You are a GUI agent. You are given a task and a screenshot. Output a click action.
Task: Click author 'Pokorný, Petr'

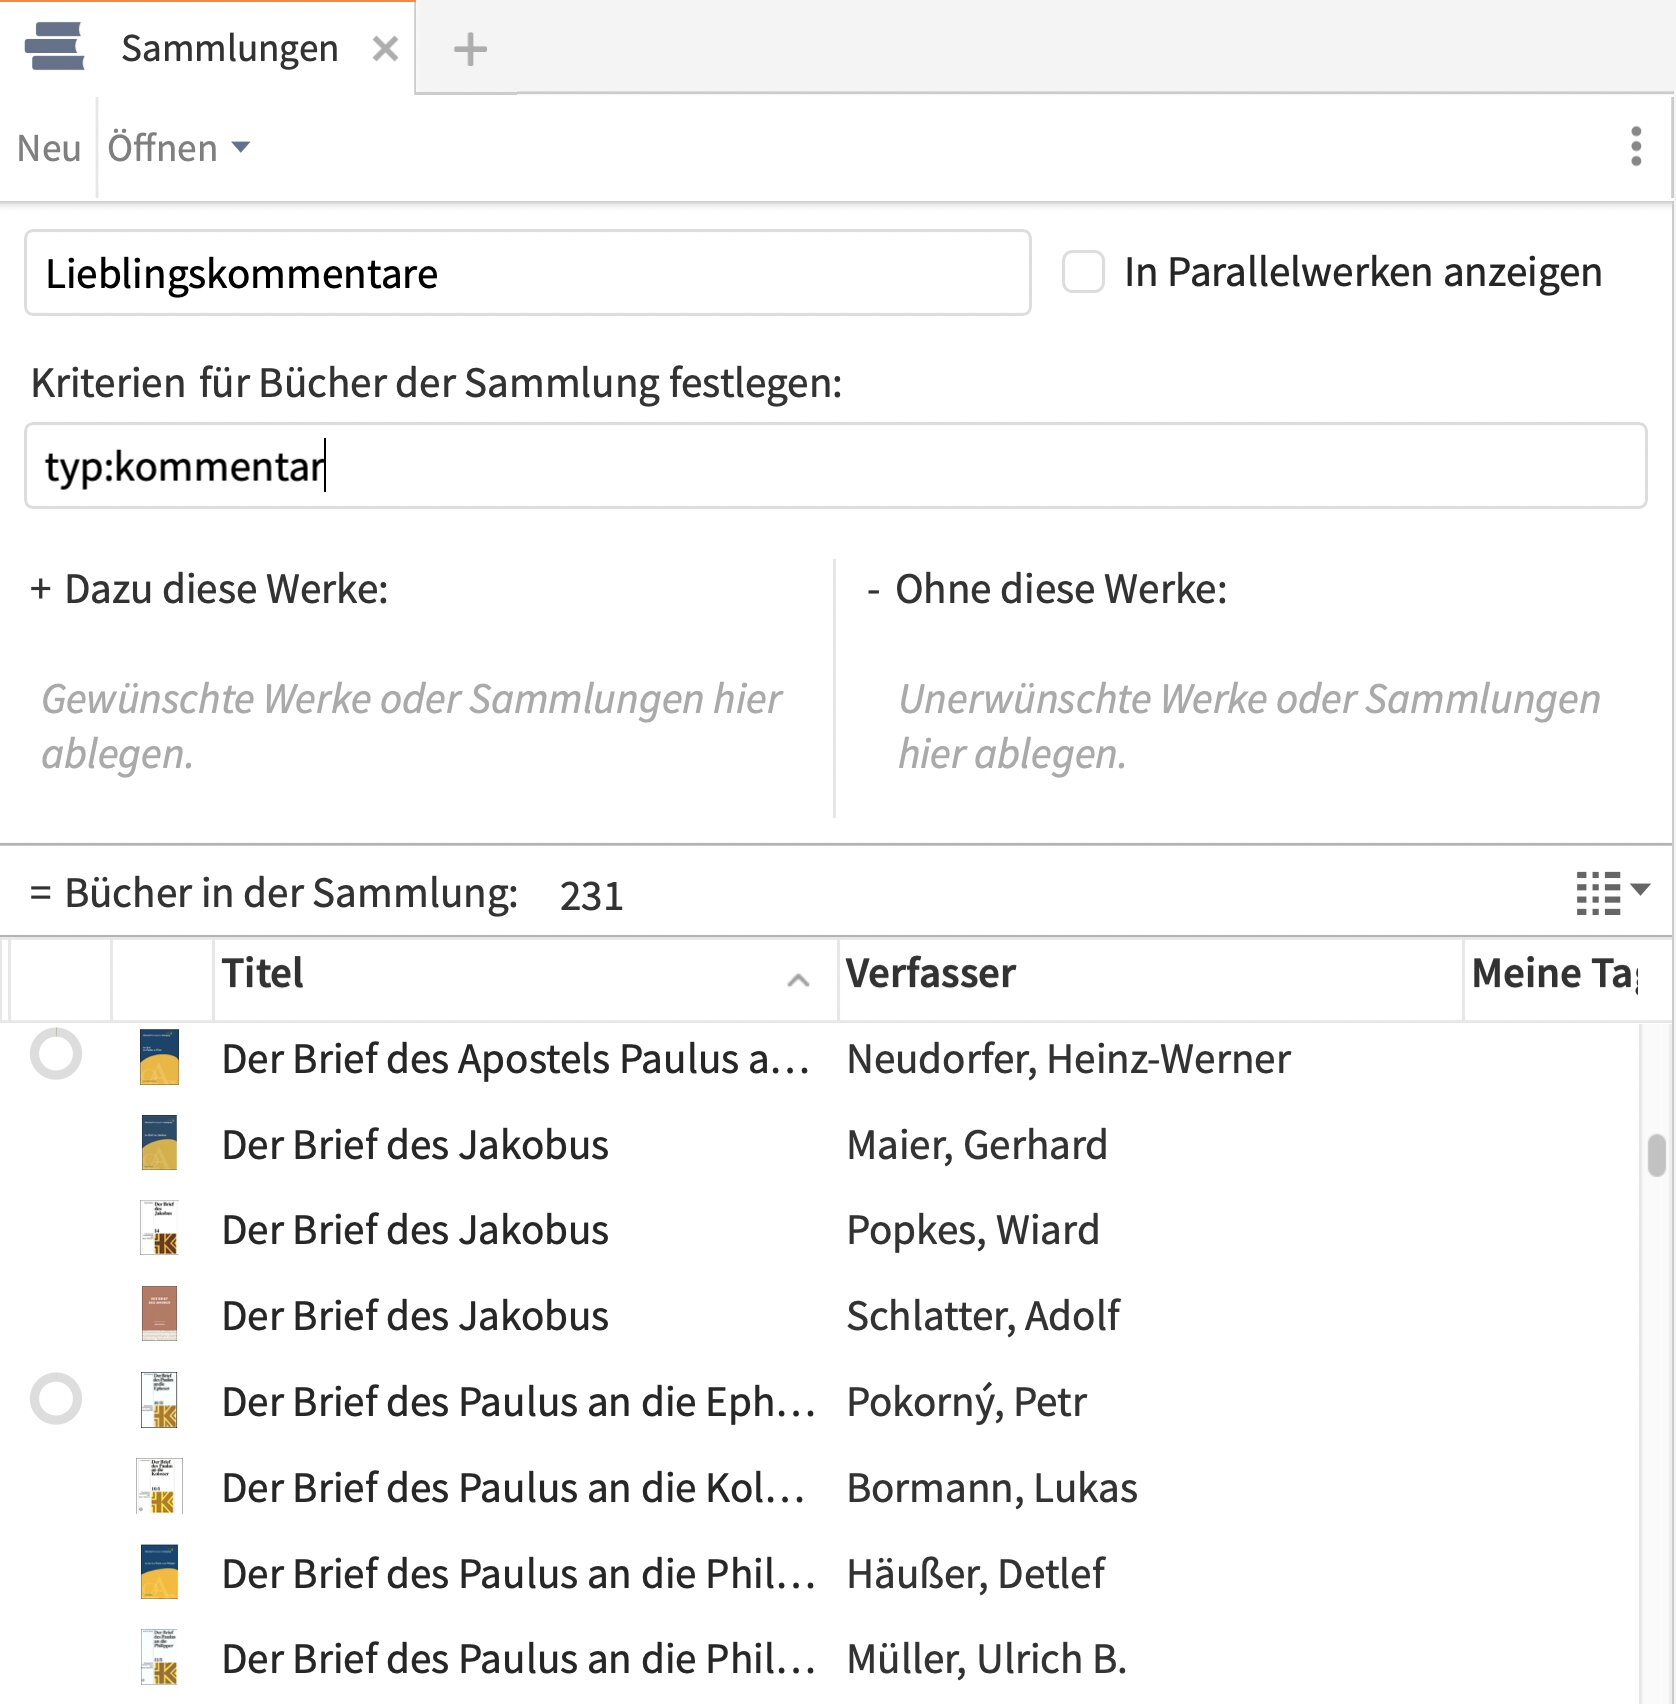(x=966, y=1401)
